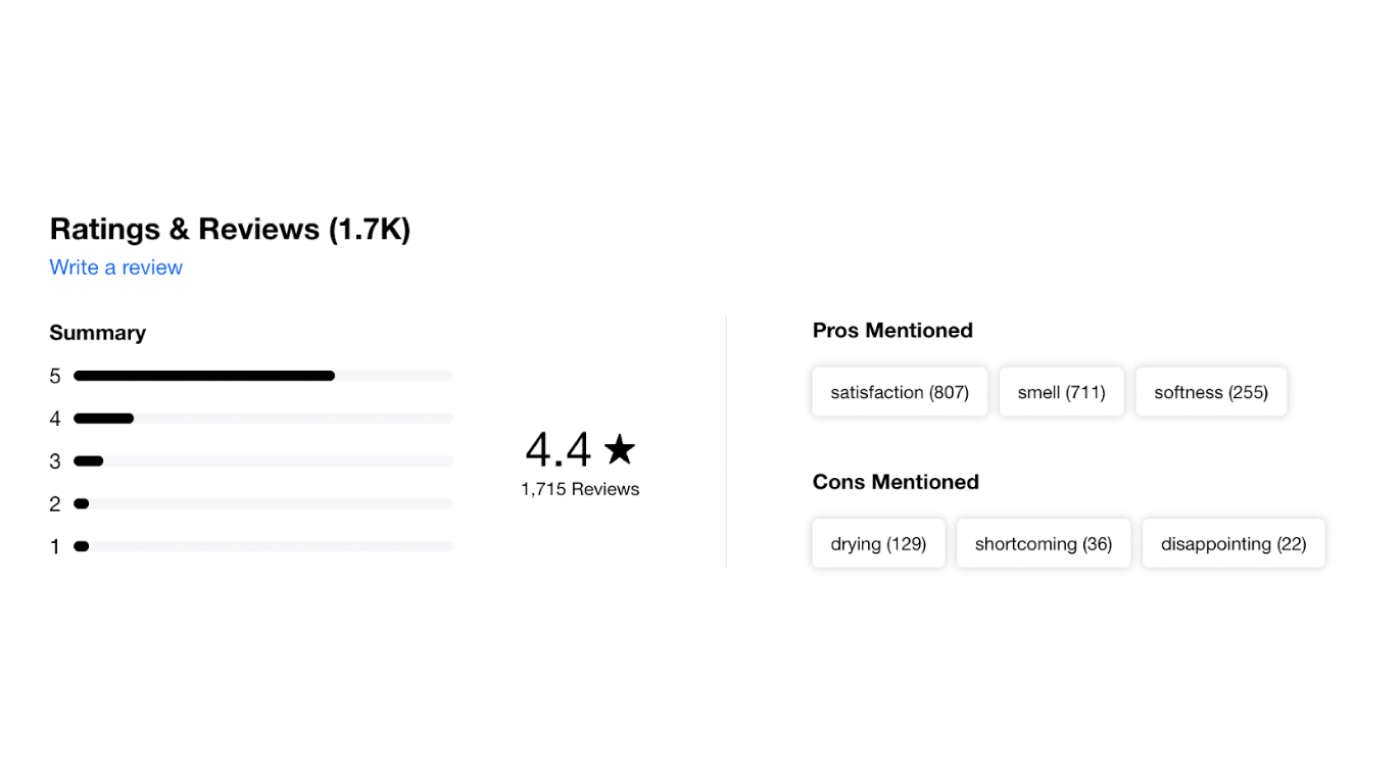This screenshot has width=1400, height=780.
Task: Filter by the 1-star rating bar
Action: click(263, 546)
